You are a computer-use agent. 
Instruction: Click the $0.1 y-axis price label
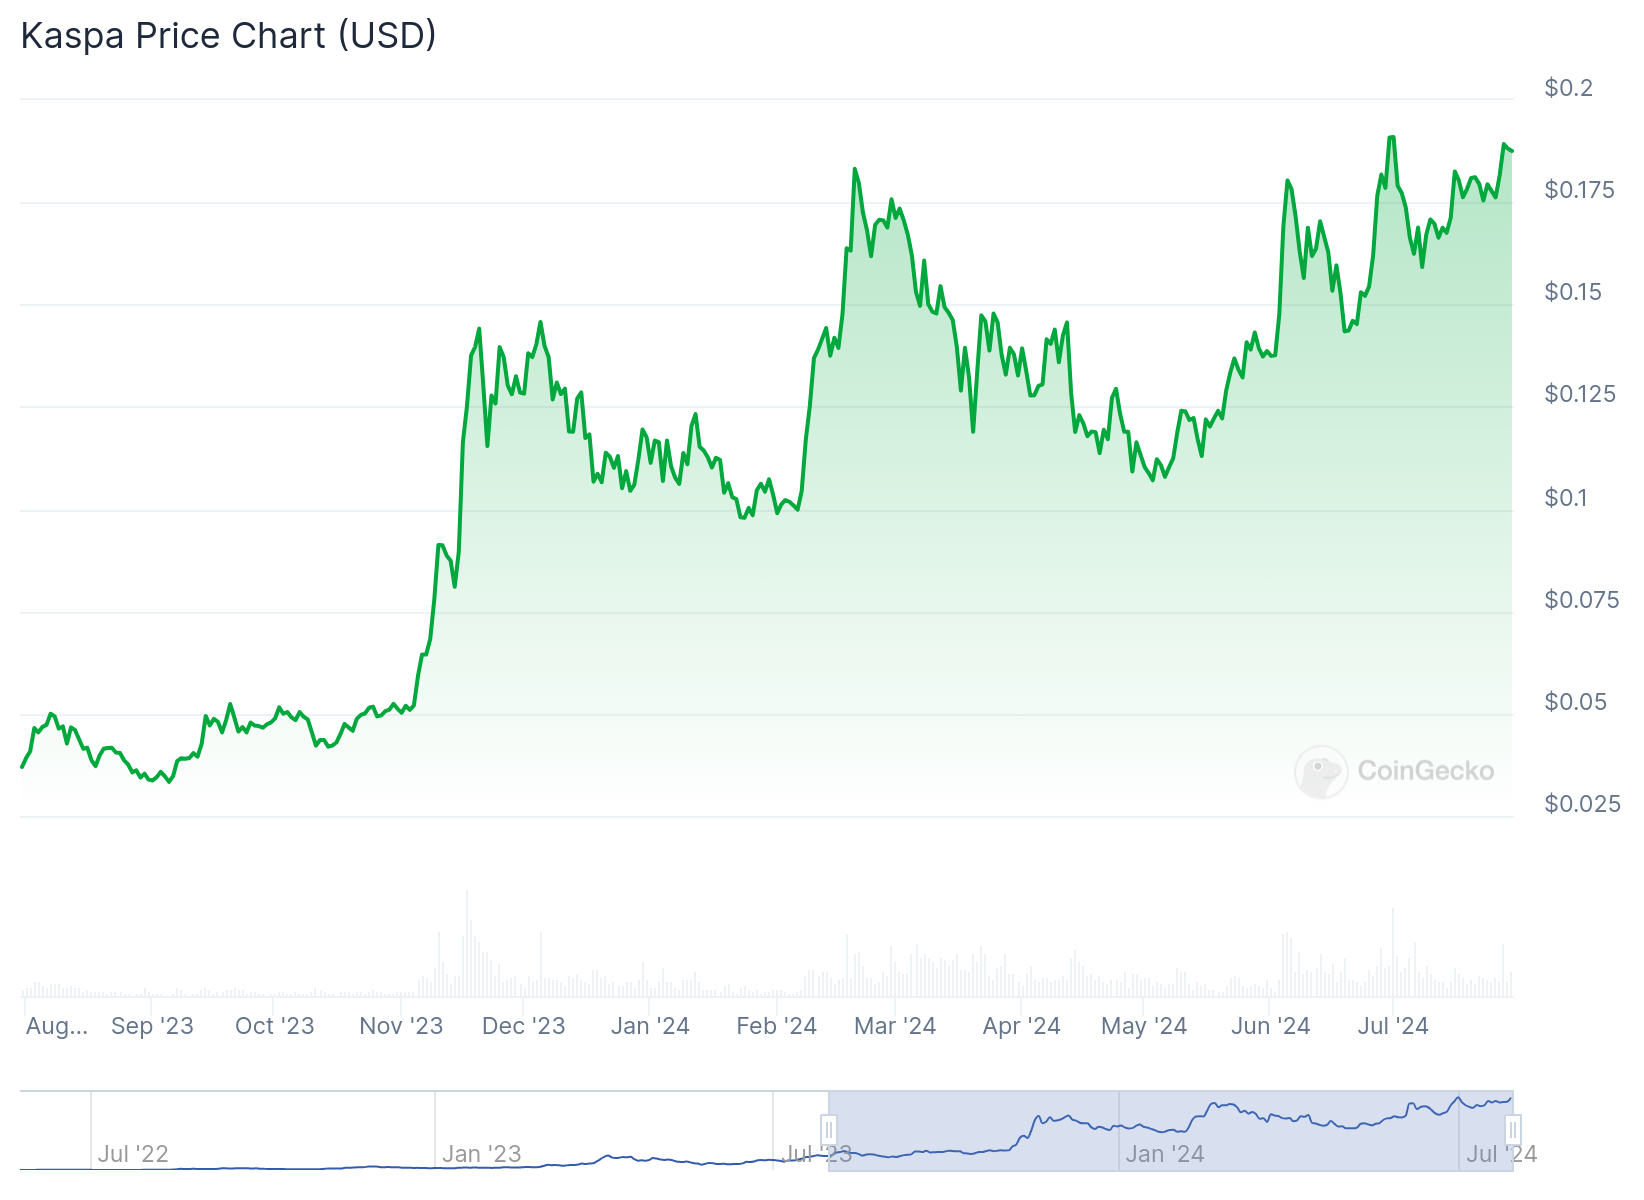click(1565, 498)
